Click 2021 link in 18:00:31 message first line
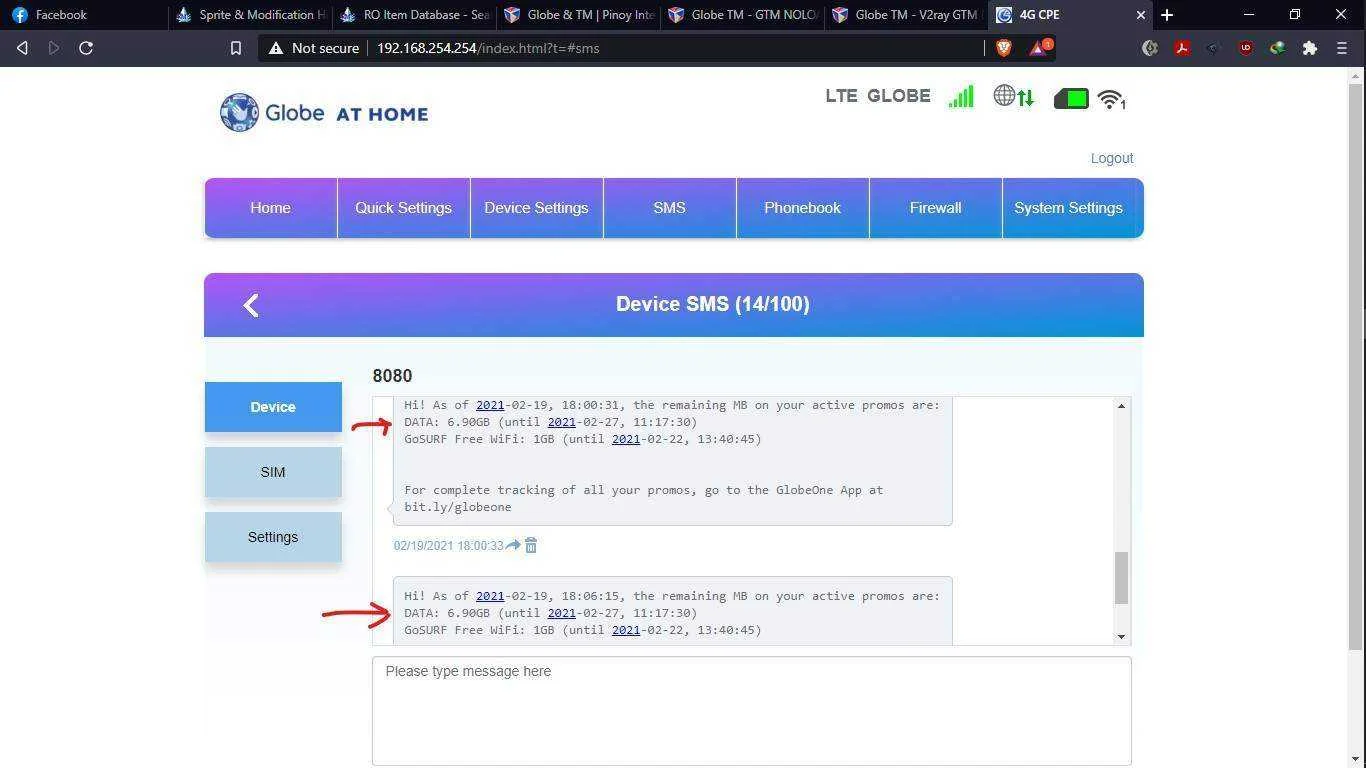 (490, 405)
